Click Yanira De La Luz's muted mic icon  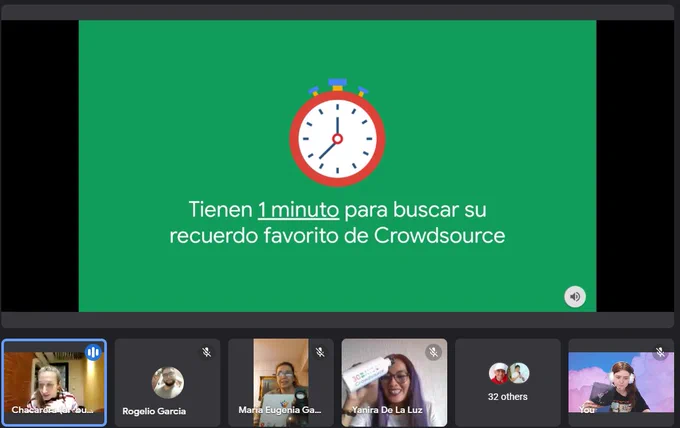(x=433, y=352)
